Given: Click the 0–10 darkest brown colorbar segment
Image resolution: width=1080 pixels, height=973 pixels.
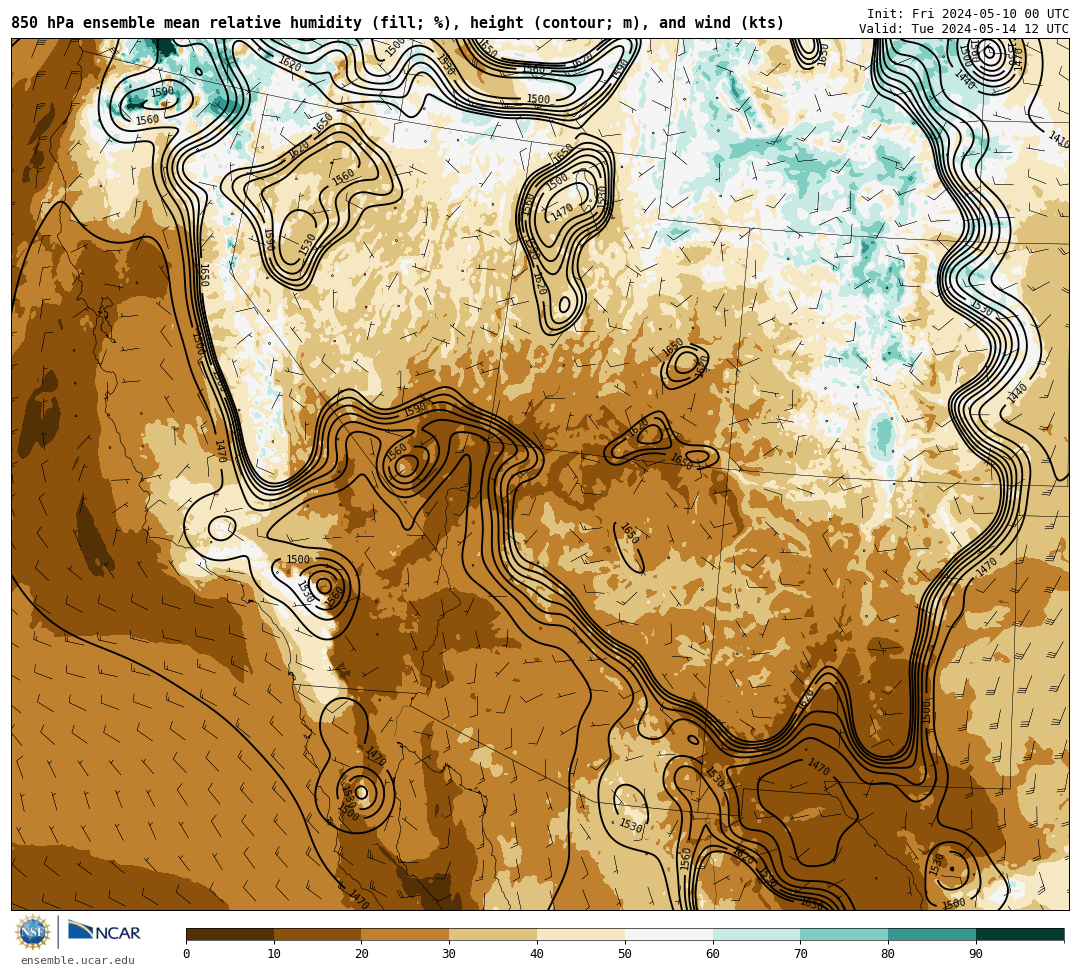Looking at the screenshot, I should (230, 934).
